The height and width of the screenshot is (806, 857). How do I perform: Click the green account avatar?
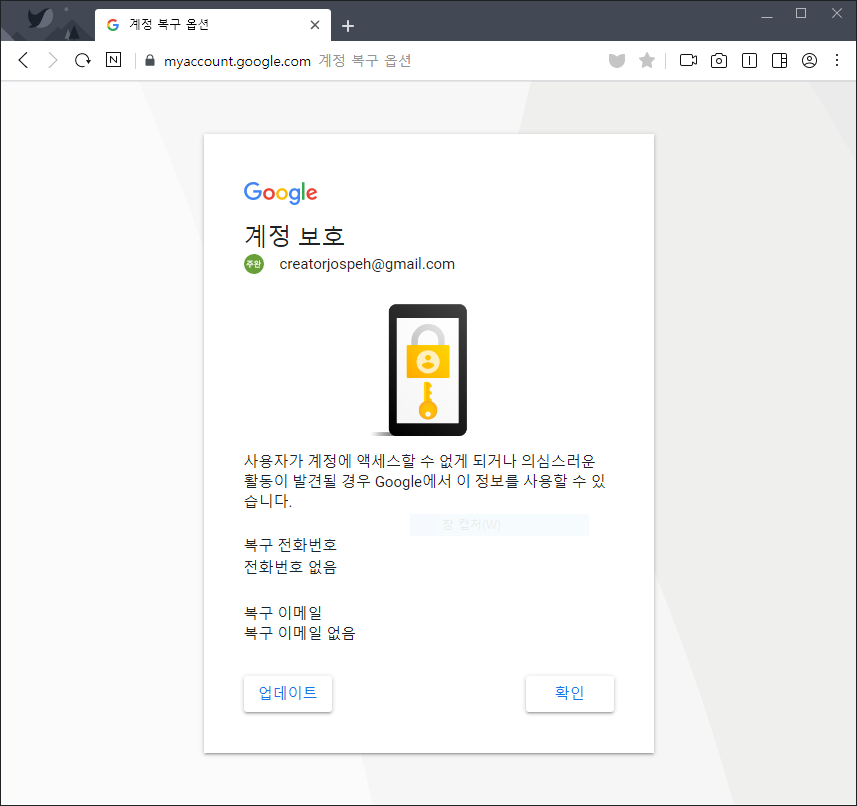click(254, 264)
